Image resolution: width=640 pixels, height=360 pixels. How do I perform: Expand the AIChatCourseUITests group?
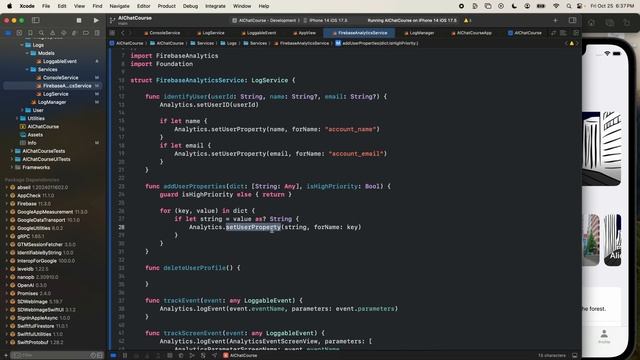tap(11, 159)
